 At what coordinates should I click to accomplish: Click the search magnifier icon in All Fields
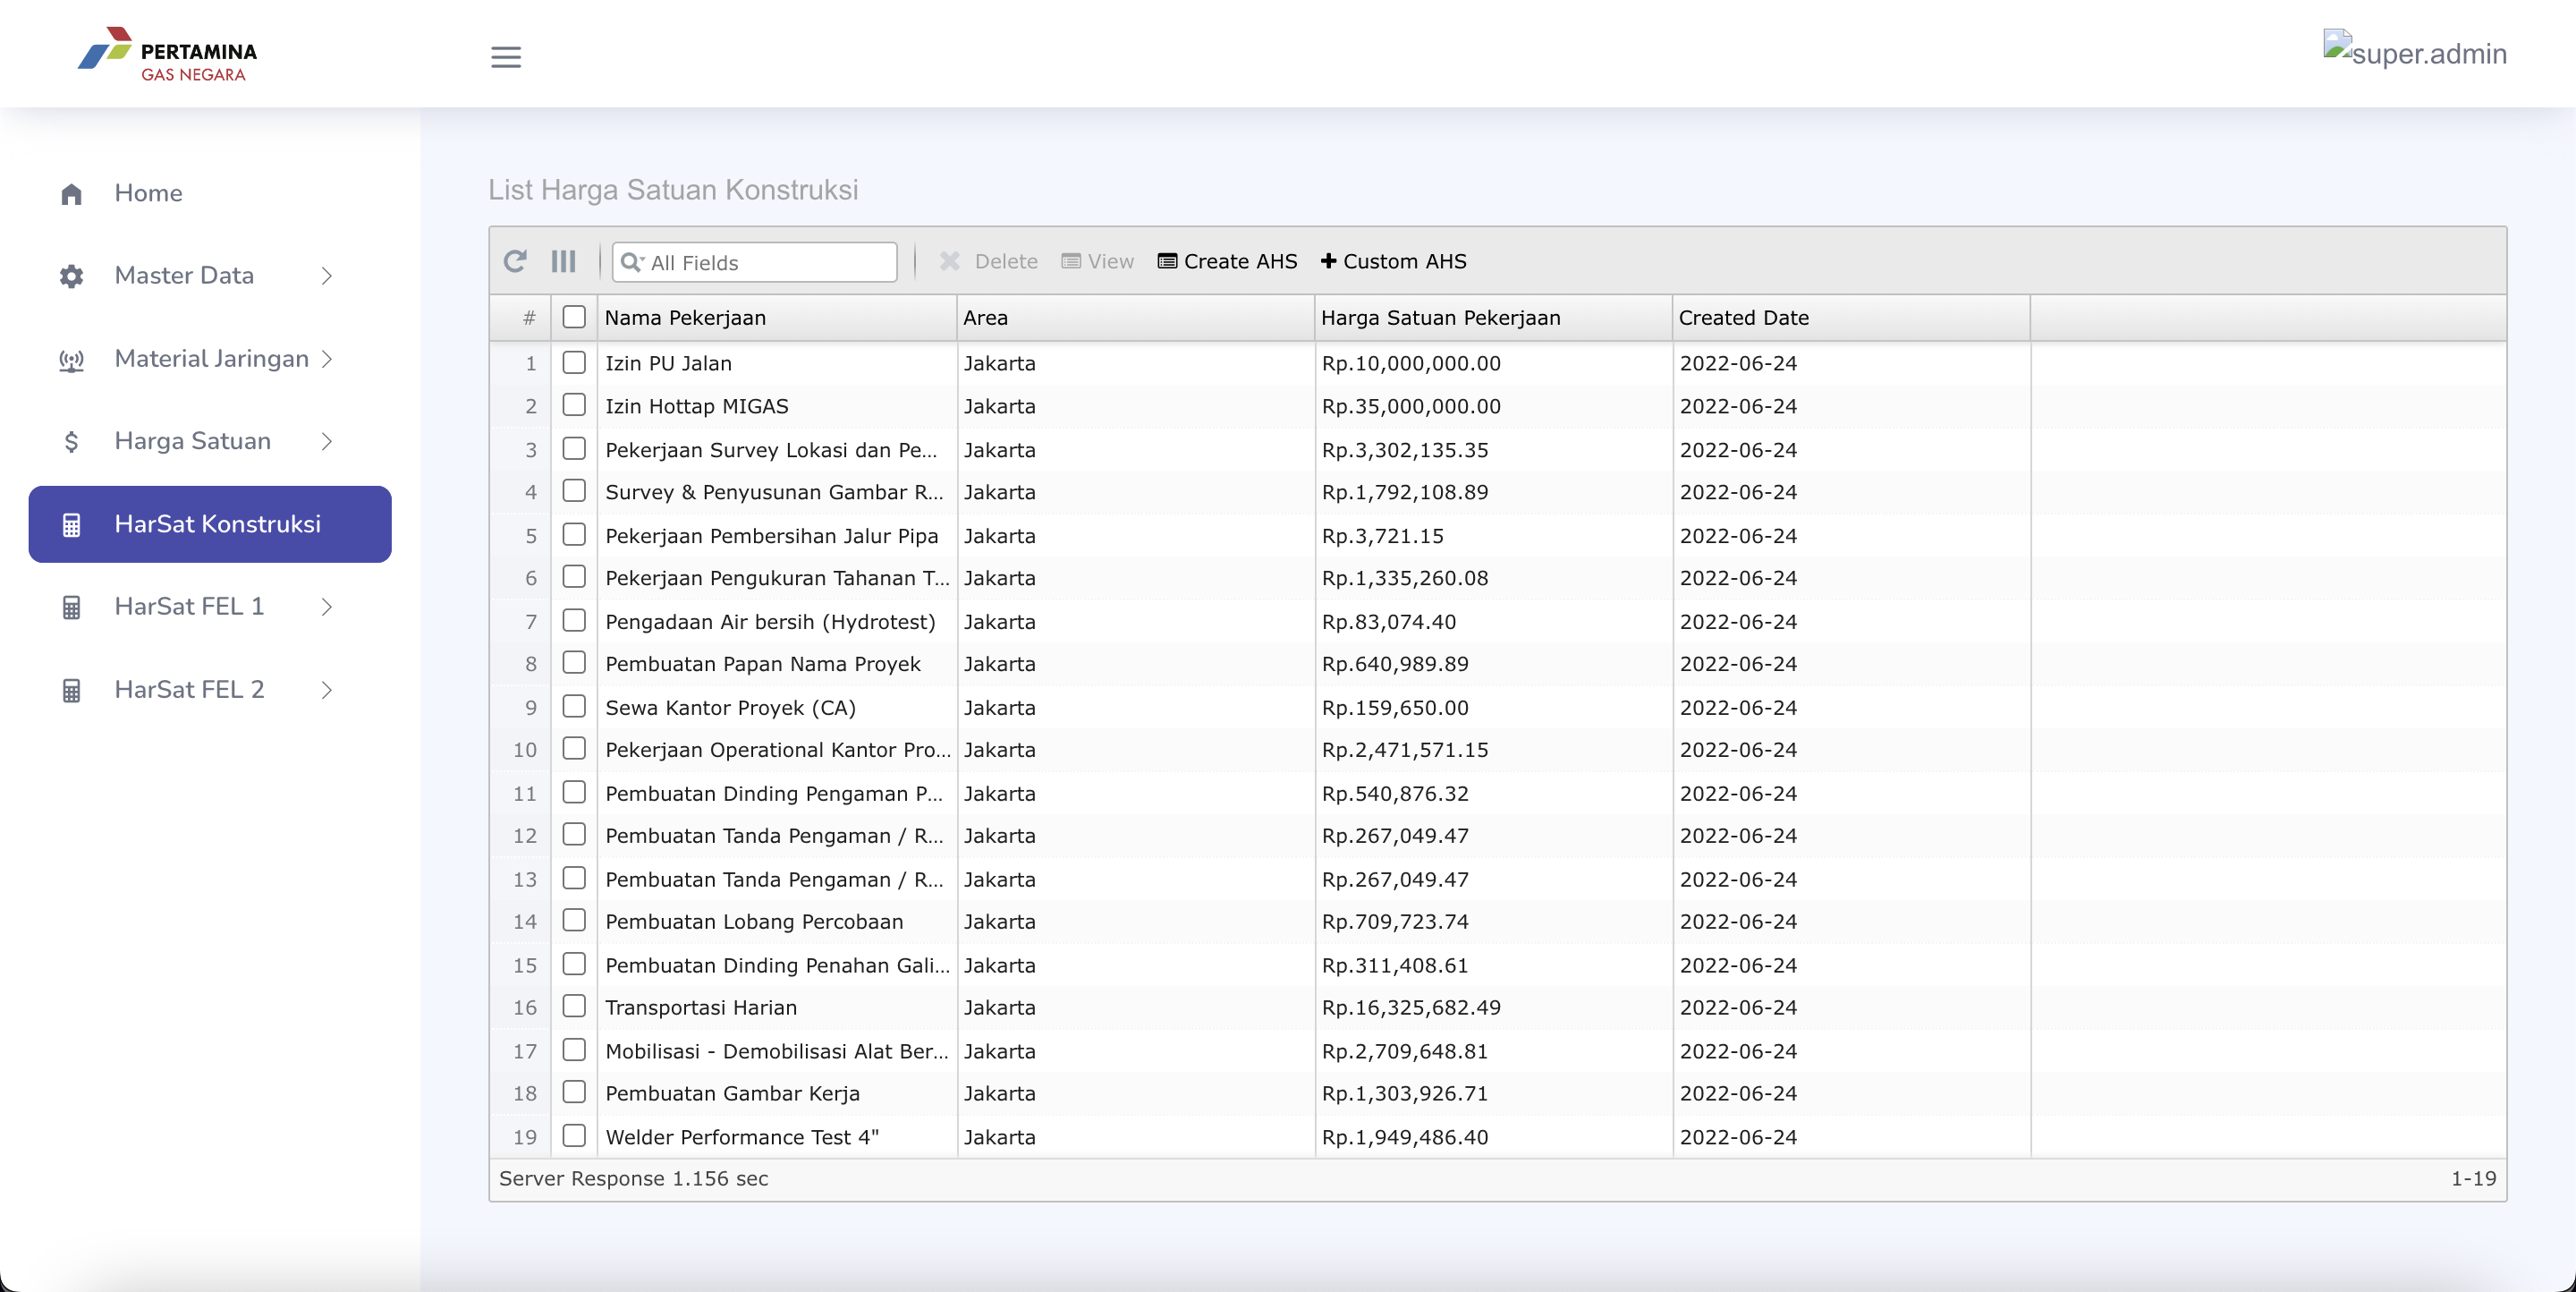coord(631,262)
